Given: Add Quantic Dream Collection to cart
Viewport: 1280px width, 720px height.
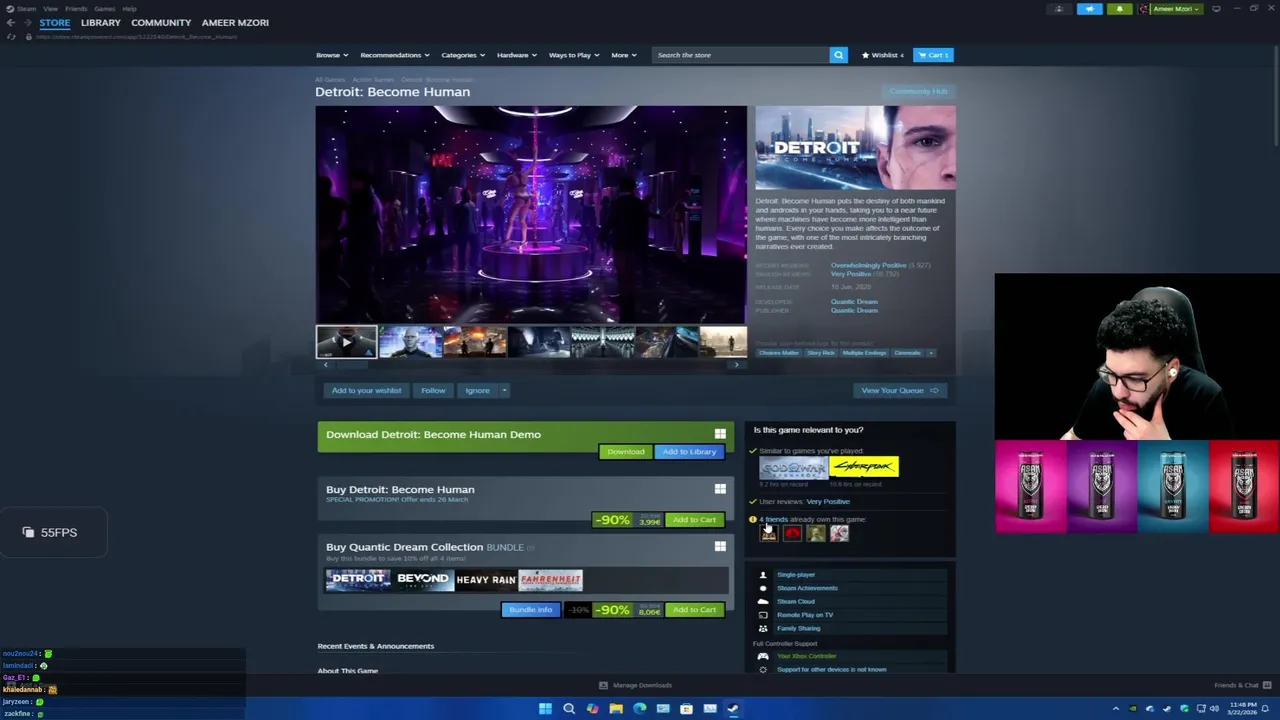Looking at the screenshot, I should [694, 610].
